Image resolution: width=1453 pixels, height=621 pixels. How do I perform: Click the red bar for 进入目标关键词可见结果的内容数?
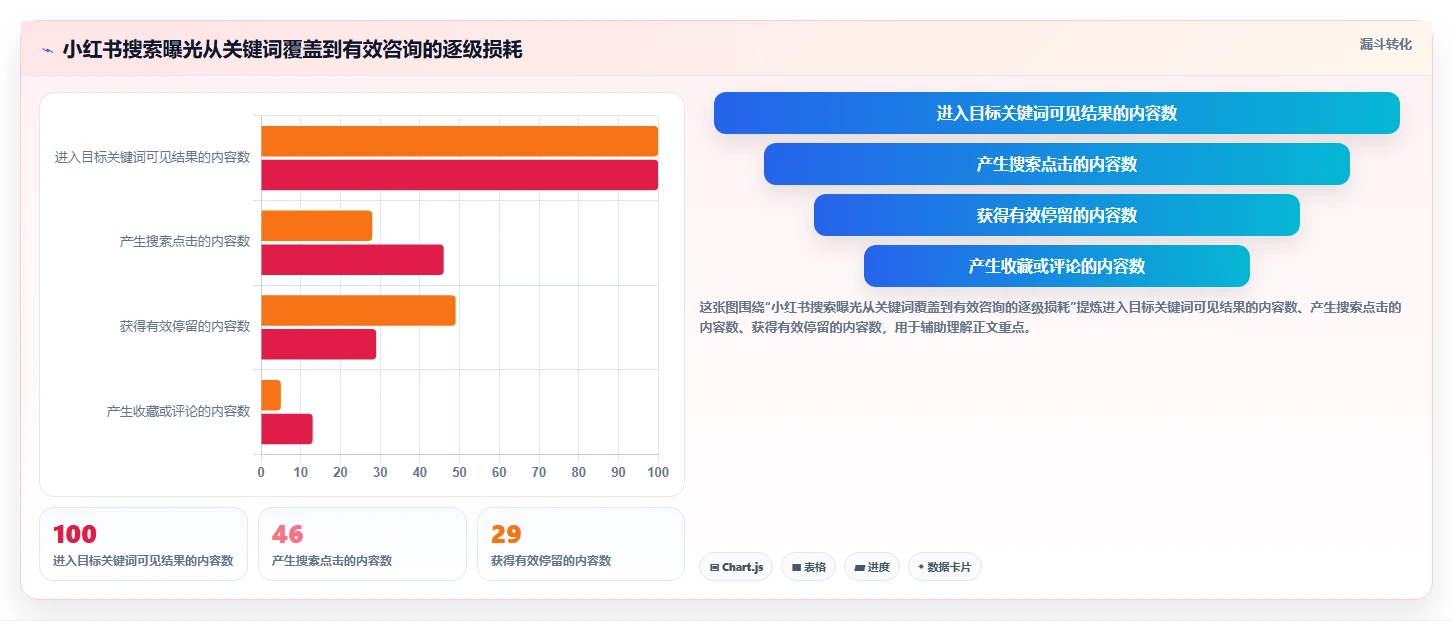[460, 175]
